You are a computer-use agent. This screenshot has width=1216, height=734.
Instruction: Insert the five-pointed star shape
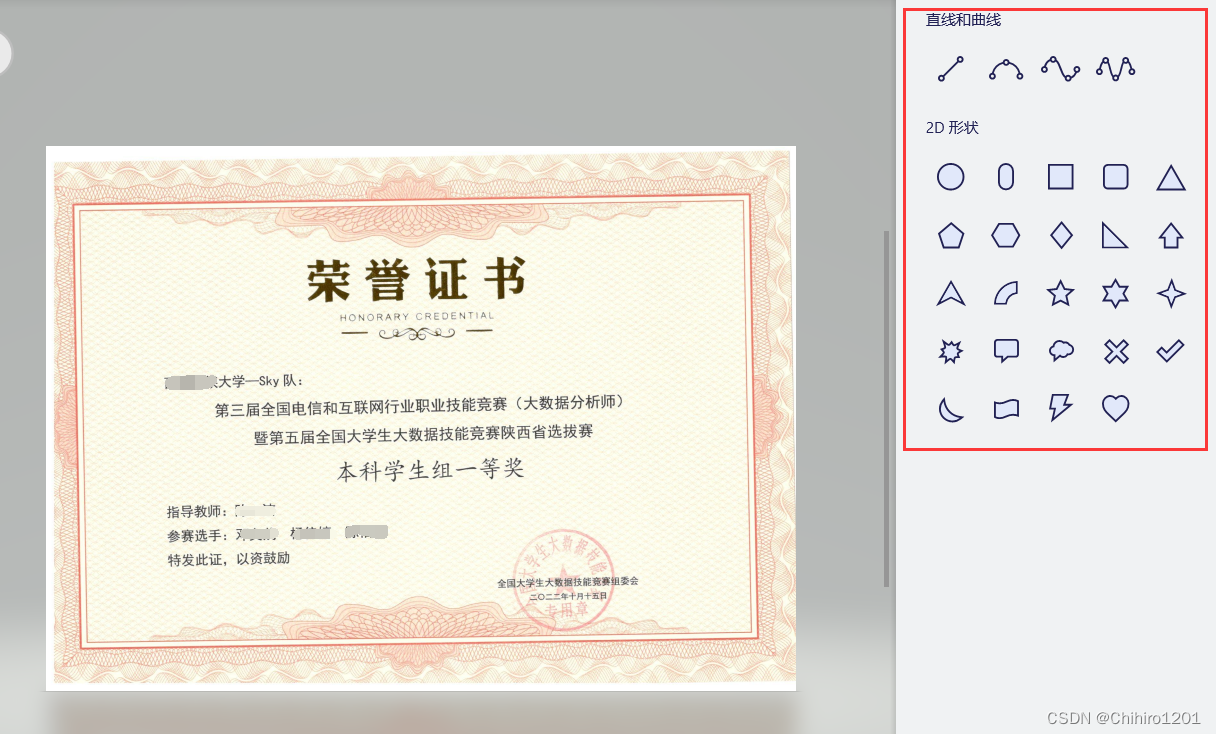[1061, 293]
